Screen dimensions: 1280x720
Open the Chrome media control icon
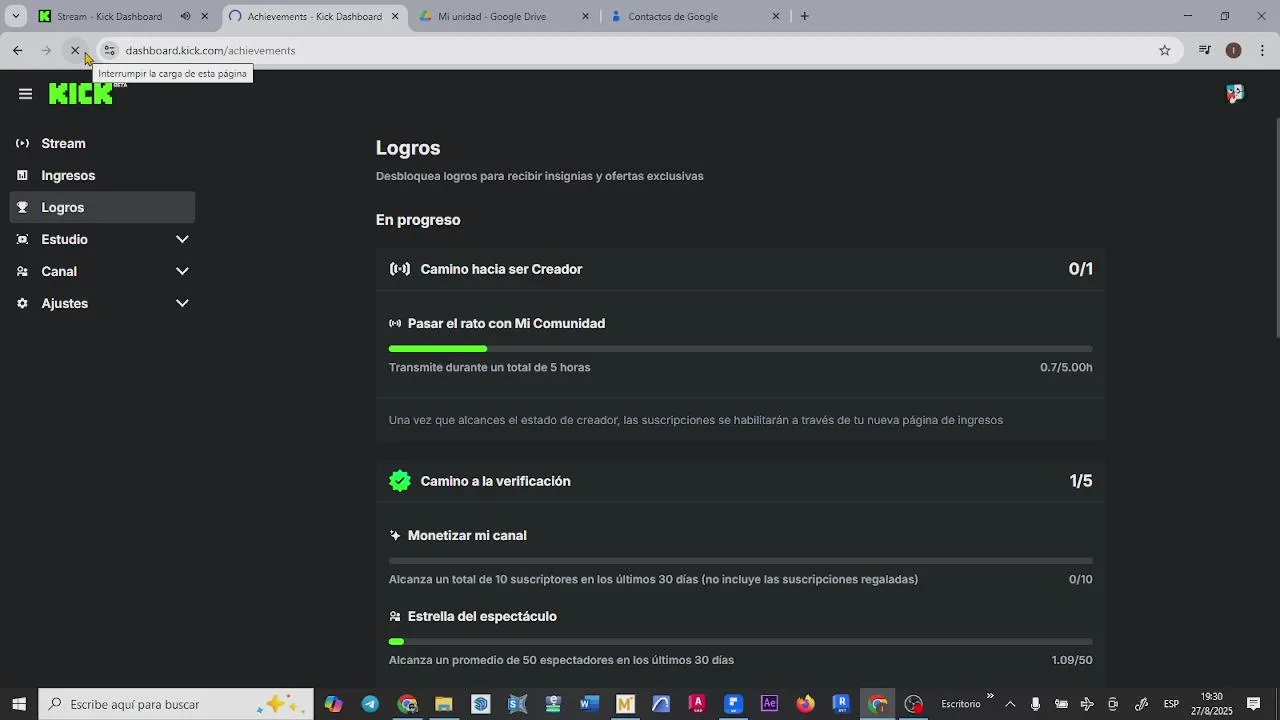point(1205,50)
